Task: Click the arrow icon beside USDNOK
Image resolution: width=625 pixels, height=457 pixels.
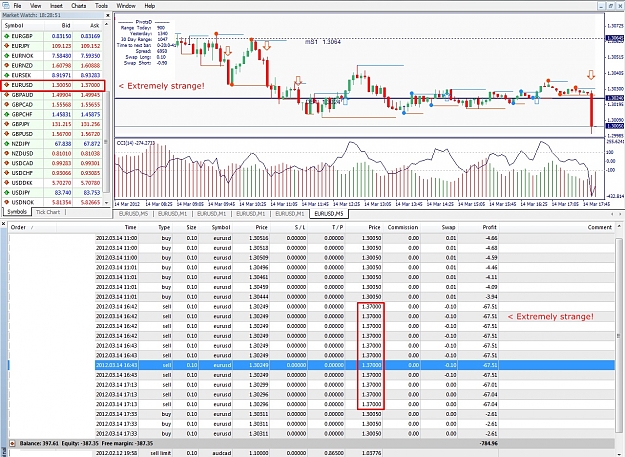Action: tap(6, 202)
